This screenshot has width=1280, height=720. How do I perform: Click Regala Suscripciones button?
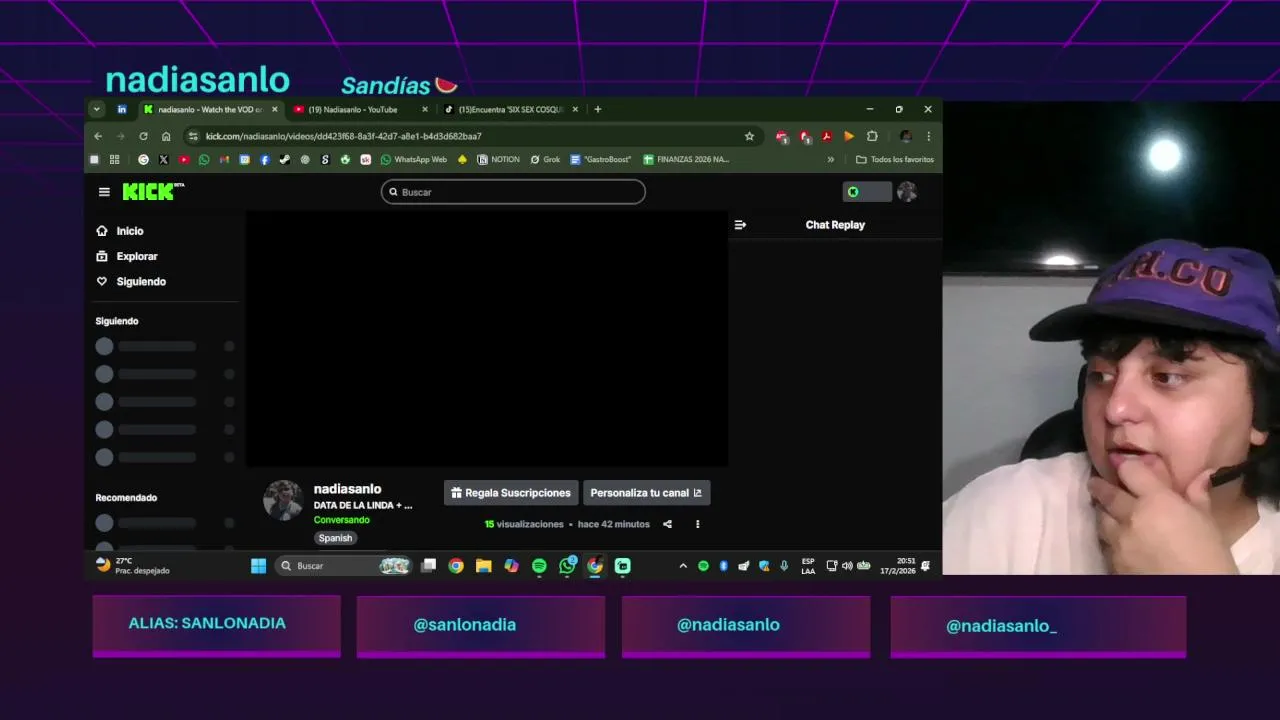coord(511,493)
